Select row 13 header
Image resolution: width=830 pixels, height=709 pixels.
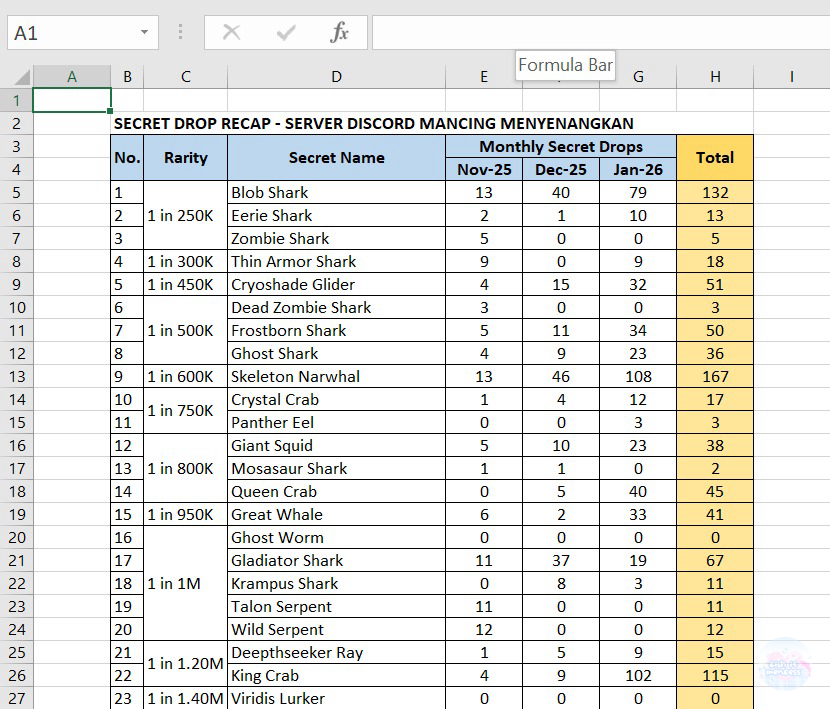click(16, 376)
